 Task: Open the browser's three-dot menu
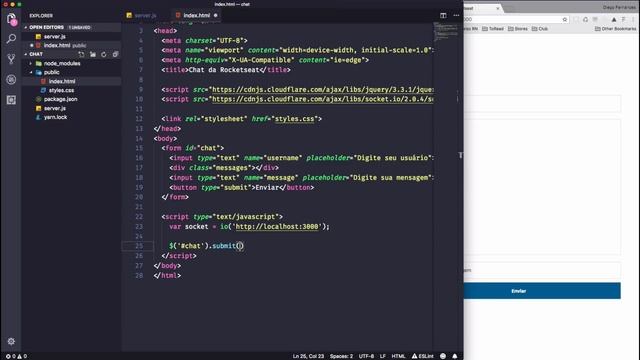coord(633,19)
